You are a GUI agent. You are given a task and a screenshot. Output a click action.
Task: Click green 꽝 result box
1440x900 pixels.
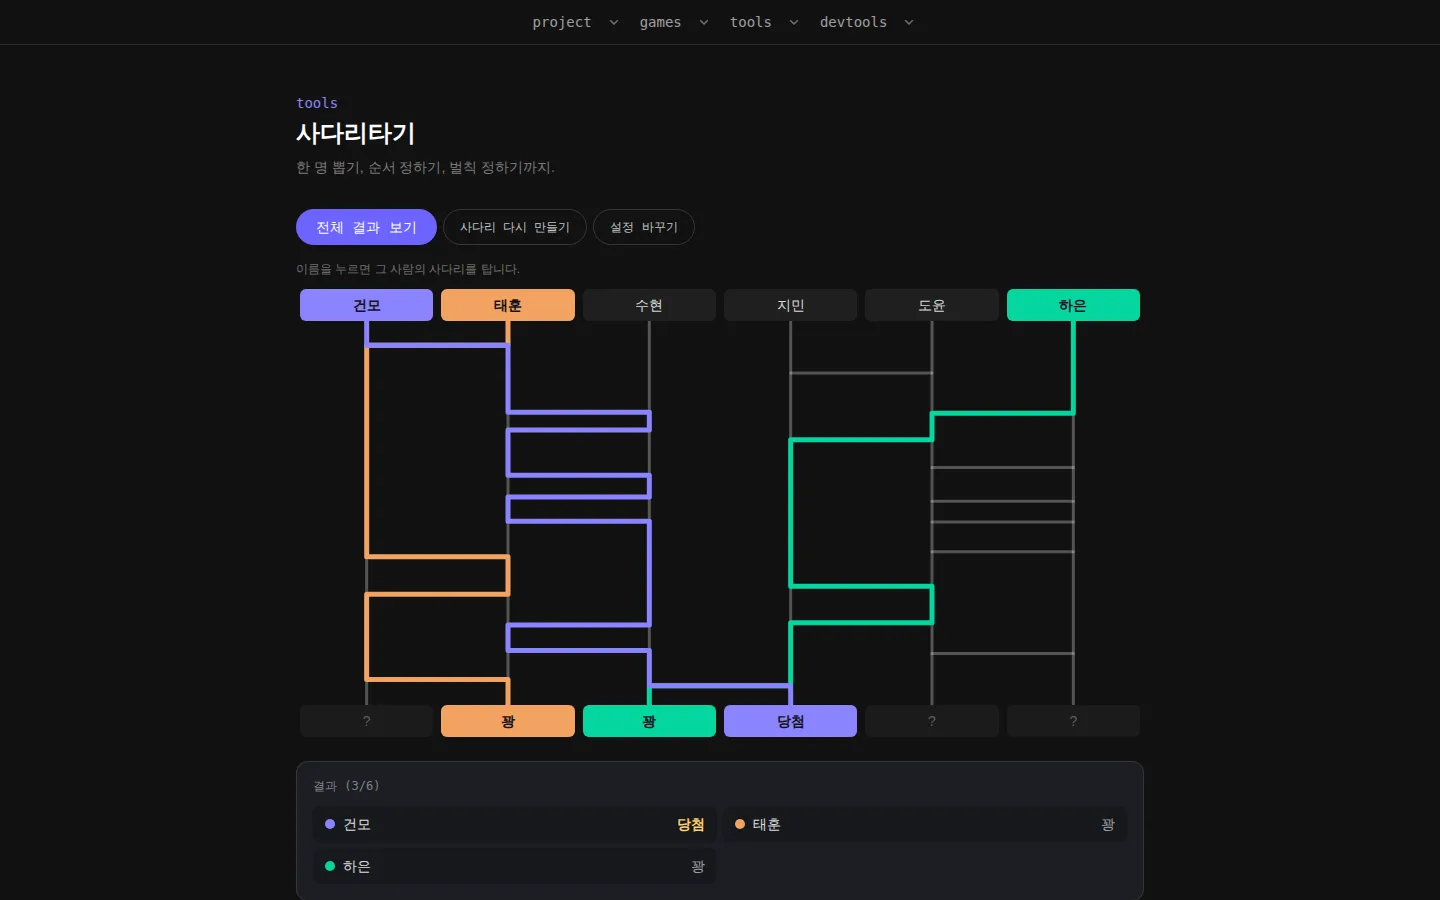point(649,721)
